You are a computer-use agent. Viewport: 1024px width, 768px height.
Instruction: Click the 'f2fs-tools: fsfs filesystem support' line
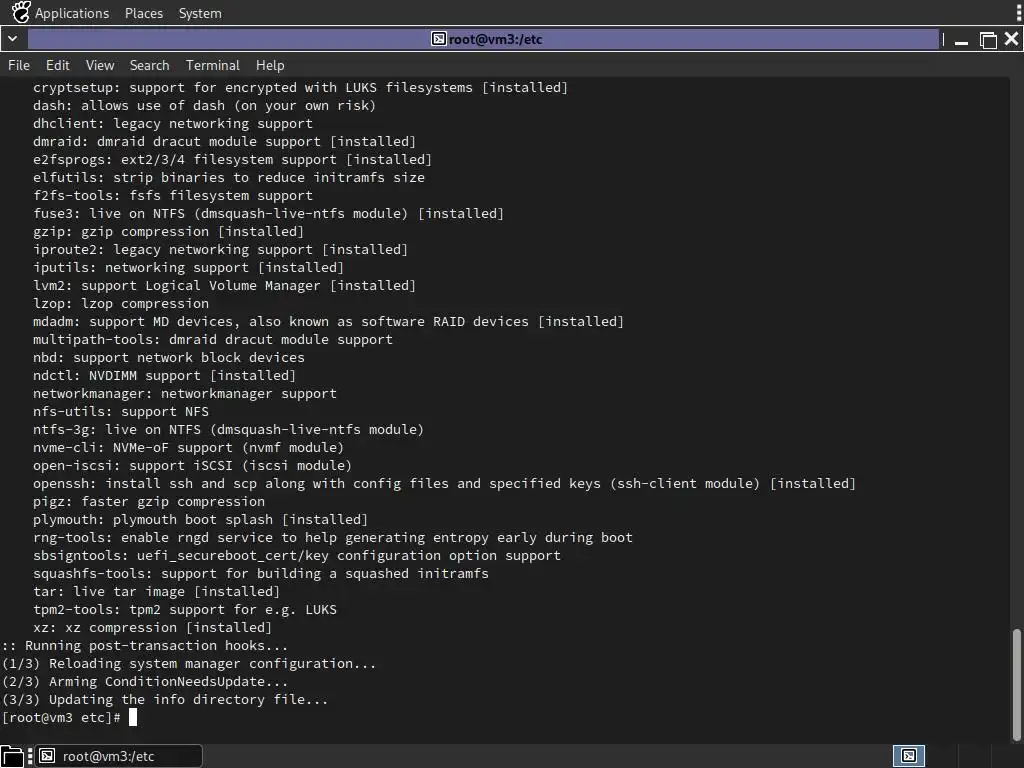(x=173, y=195)
